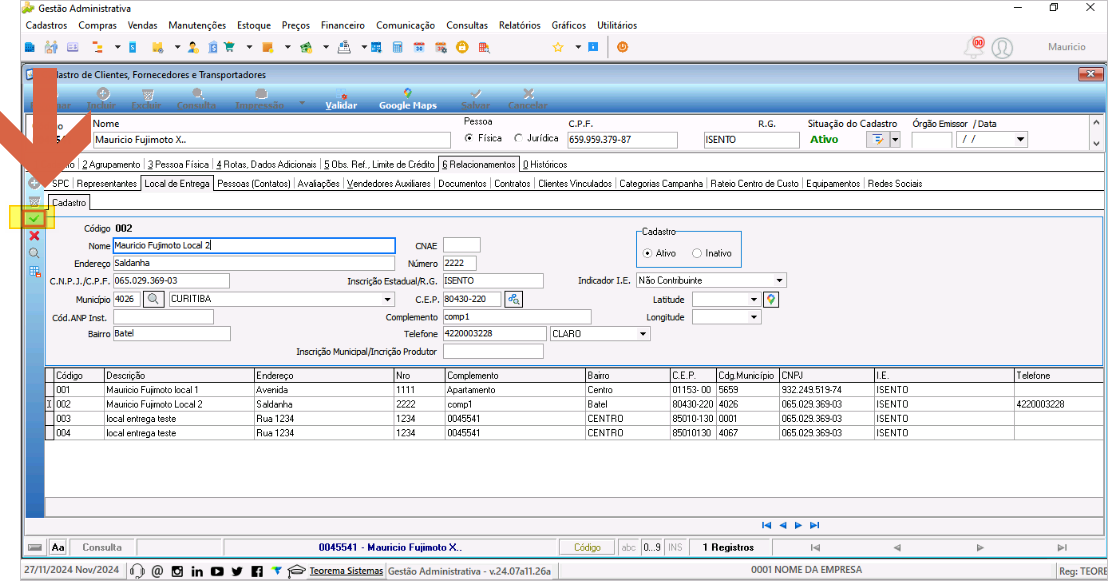Open map pin icon beside Latitude
Viewport: 1109px width, 583px height.
(x=771, y=299)
